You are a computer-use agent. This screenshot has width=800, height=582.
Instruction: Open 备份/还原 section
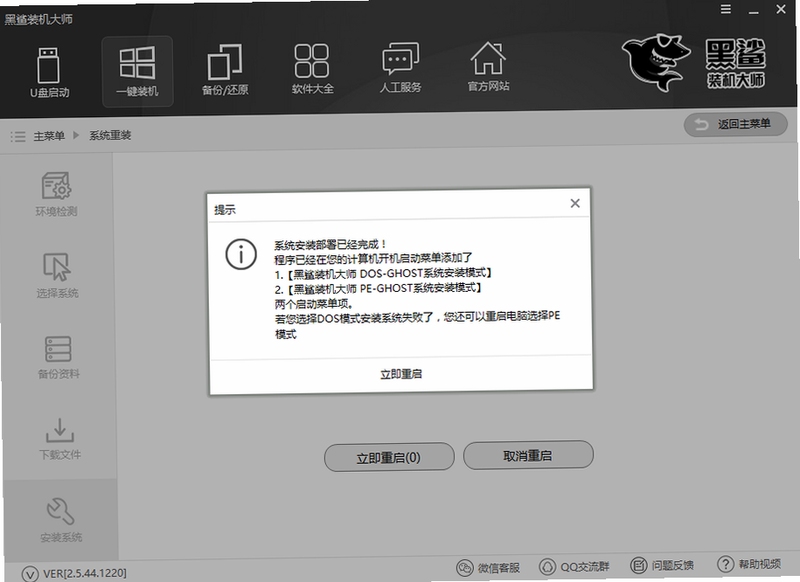(225, 70)
